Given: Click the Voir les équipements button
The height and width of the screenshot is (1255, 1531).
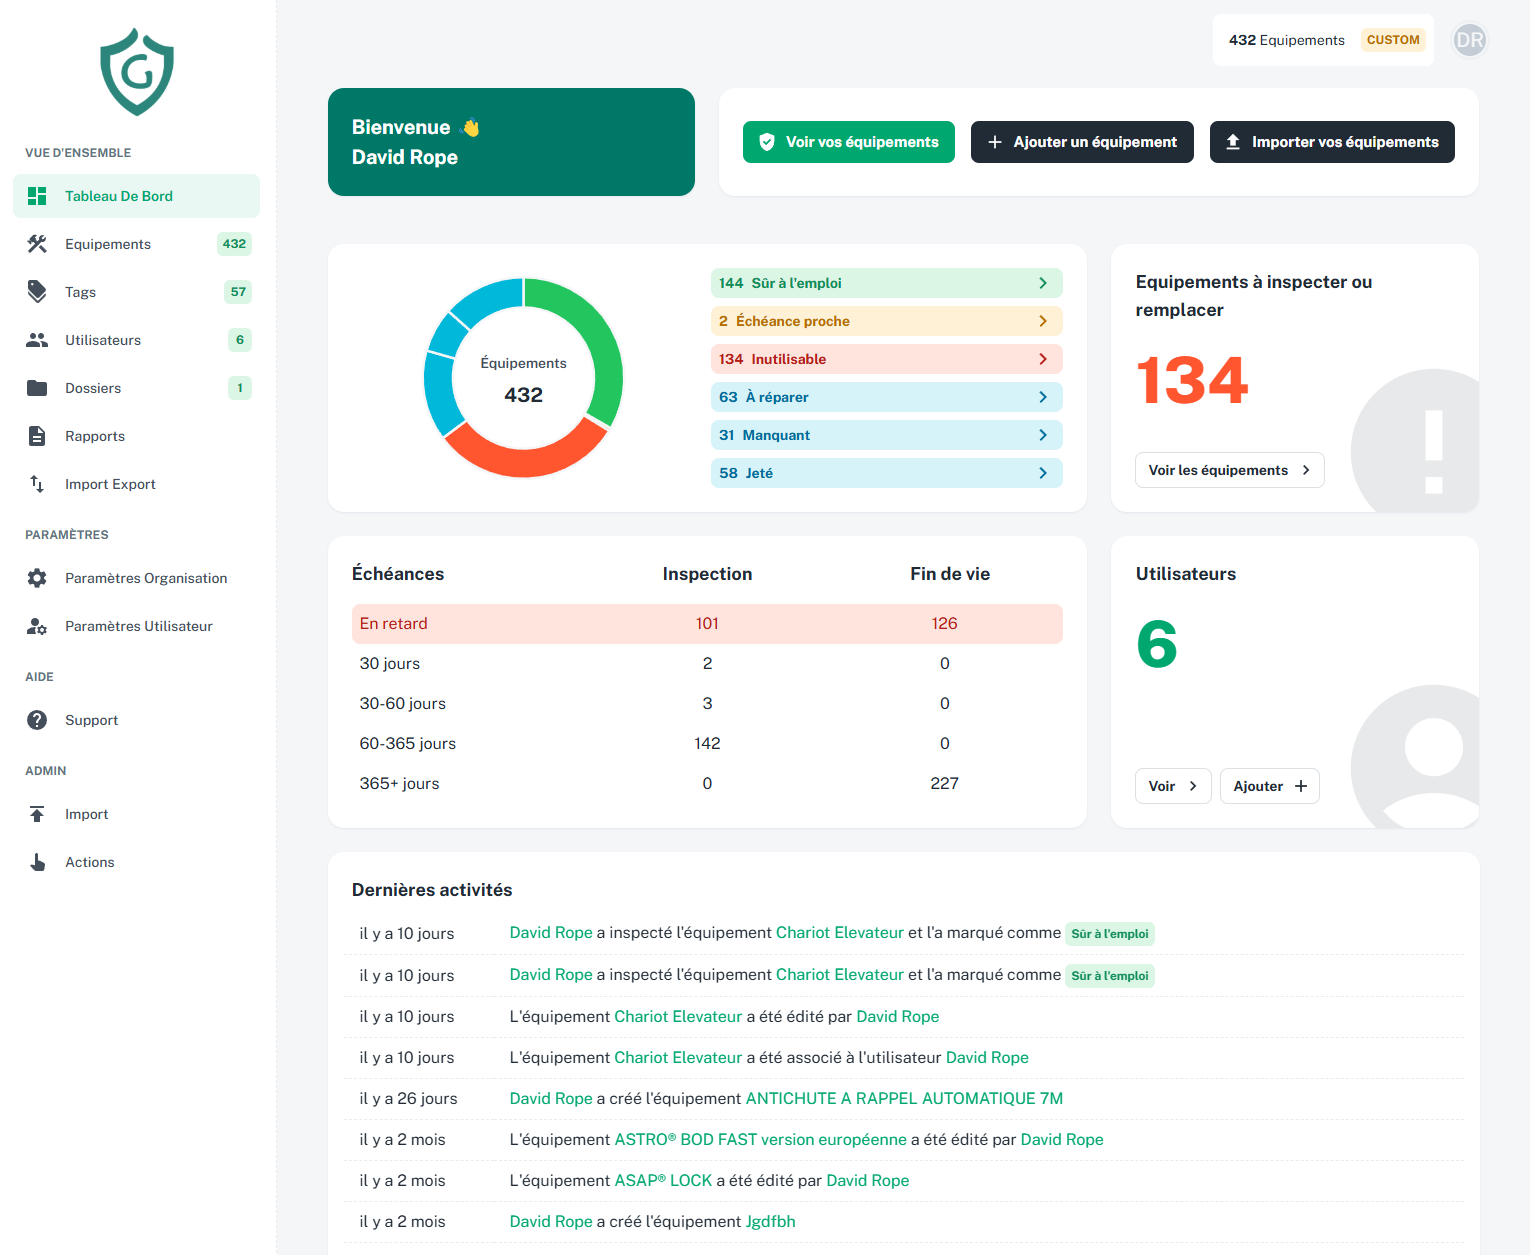Looking at the screenshot, I should (1230, 470).
